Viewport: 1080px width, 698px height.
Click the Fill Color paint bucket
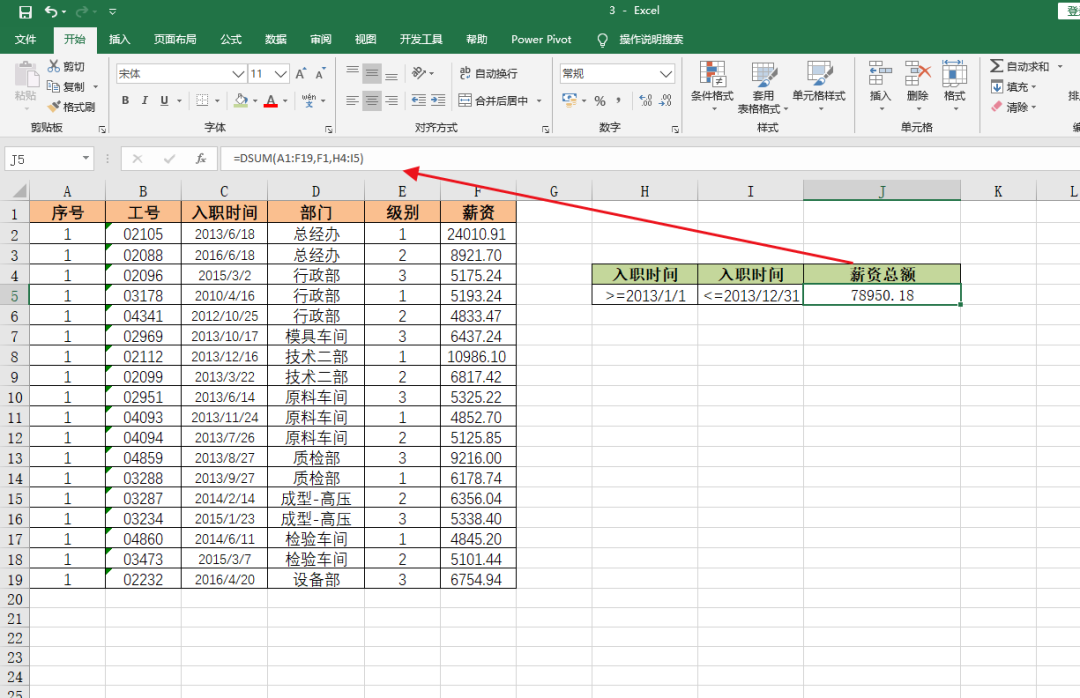tap(240, 101)
